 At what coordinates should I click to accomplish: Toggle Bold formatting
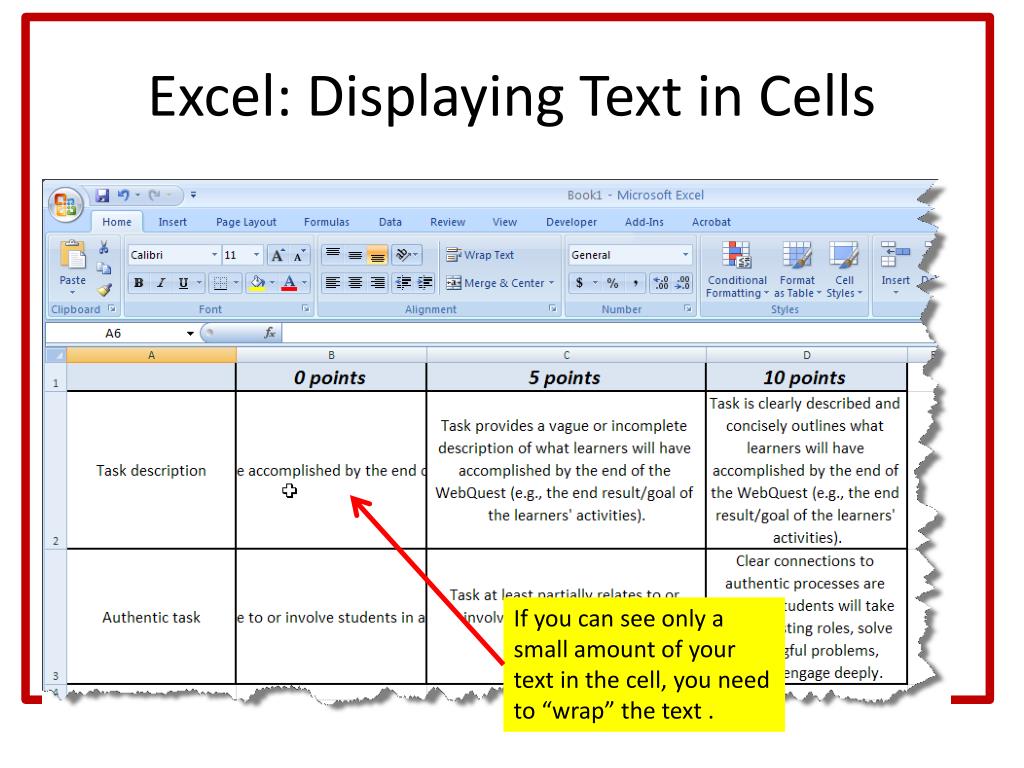[136, 283]
